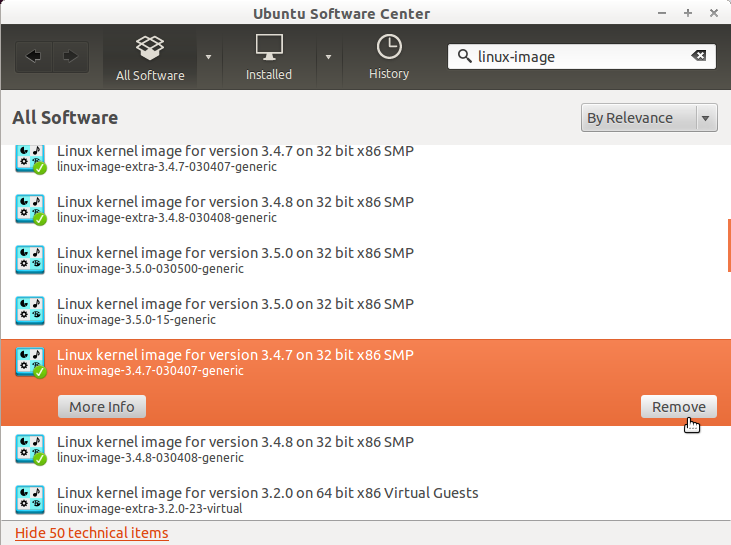Select the linux-image-3.4.8-030408-generic list entry
The height and width of the screenshot is (545, 731).
[x=235, y=449]
